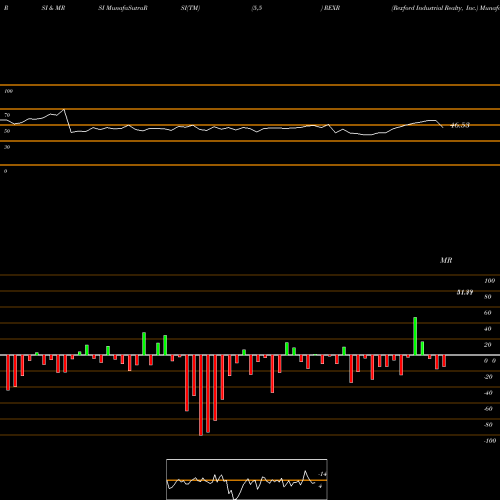500x500 pixels.
Task: Click the SI(TM) header text
Action: click(190, 8)
